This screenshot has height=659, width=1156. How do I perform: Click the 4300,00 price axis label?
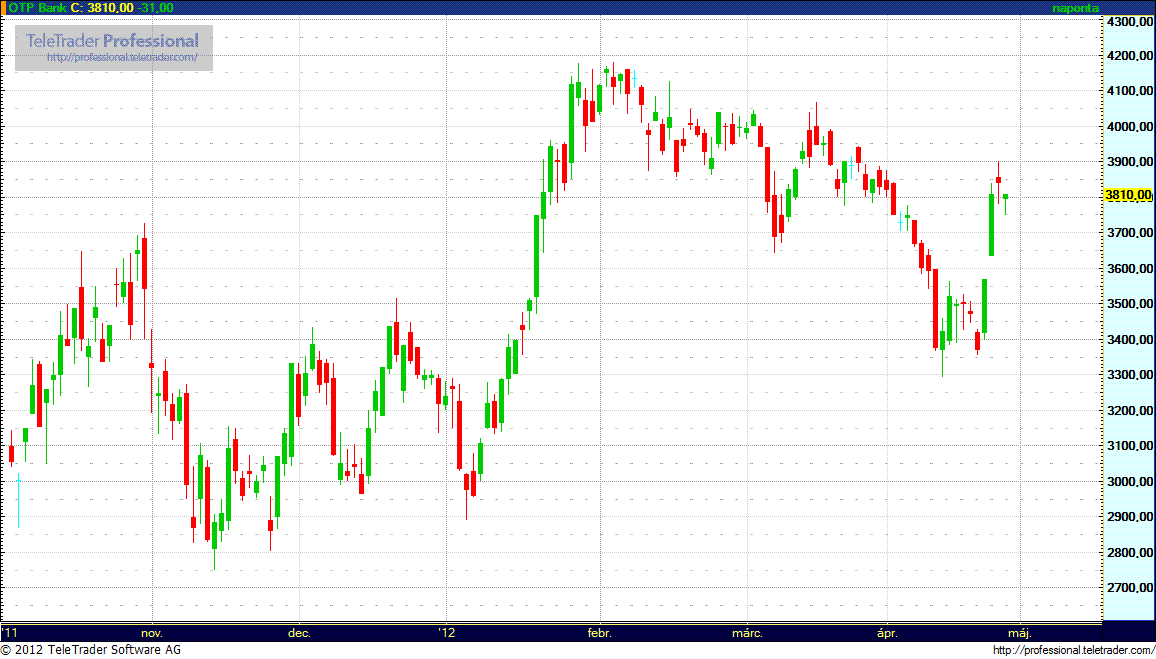[x=1128, y=22]
